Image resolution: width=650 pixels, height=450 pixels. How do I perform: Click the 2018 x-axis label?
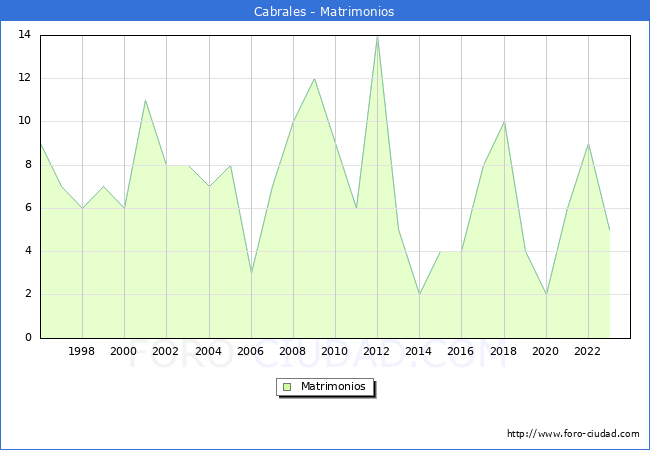click(x=503, y=351)
